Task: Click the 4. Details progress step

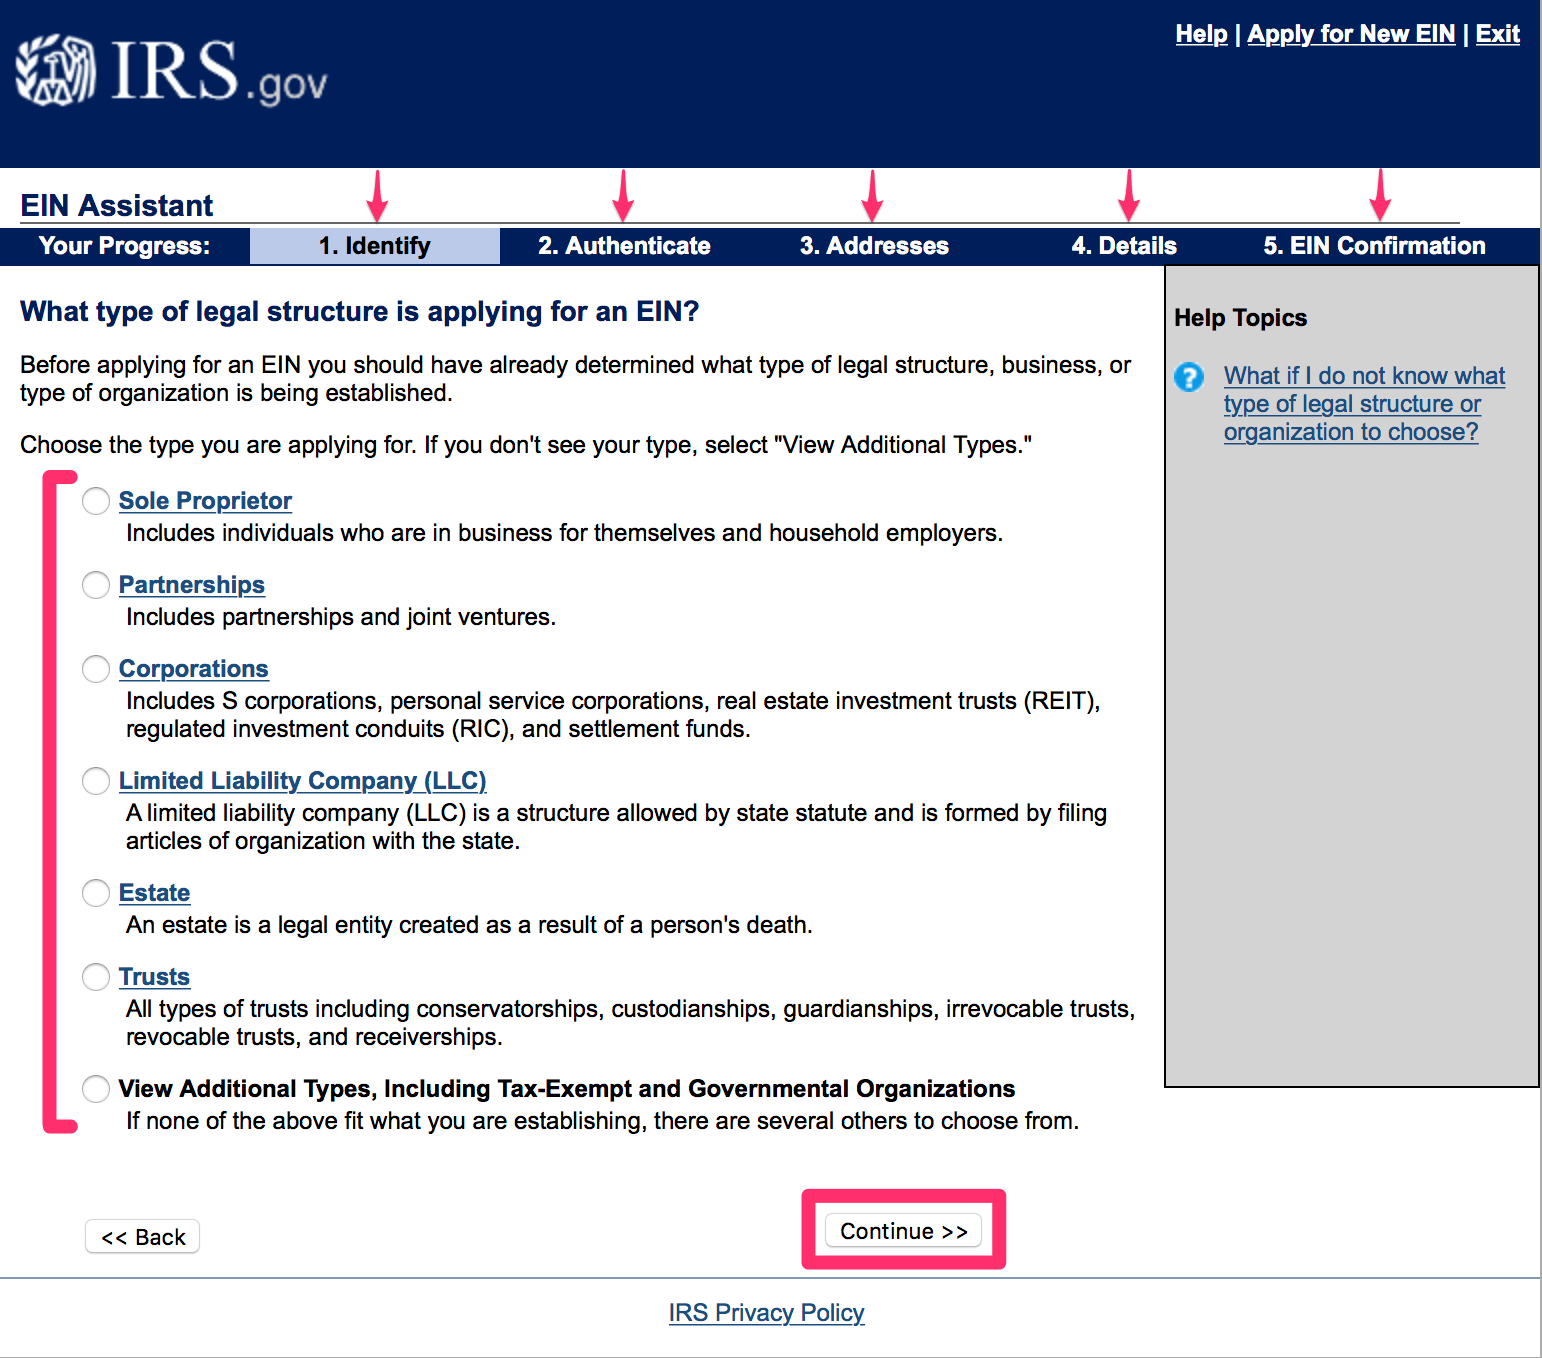Action: pos(1124,246)
